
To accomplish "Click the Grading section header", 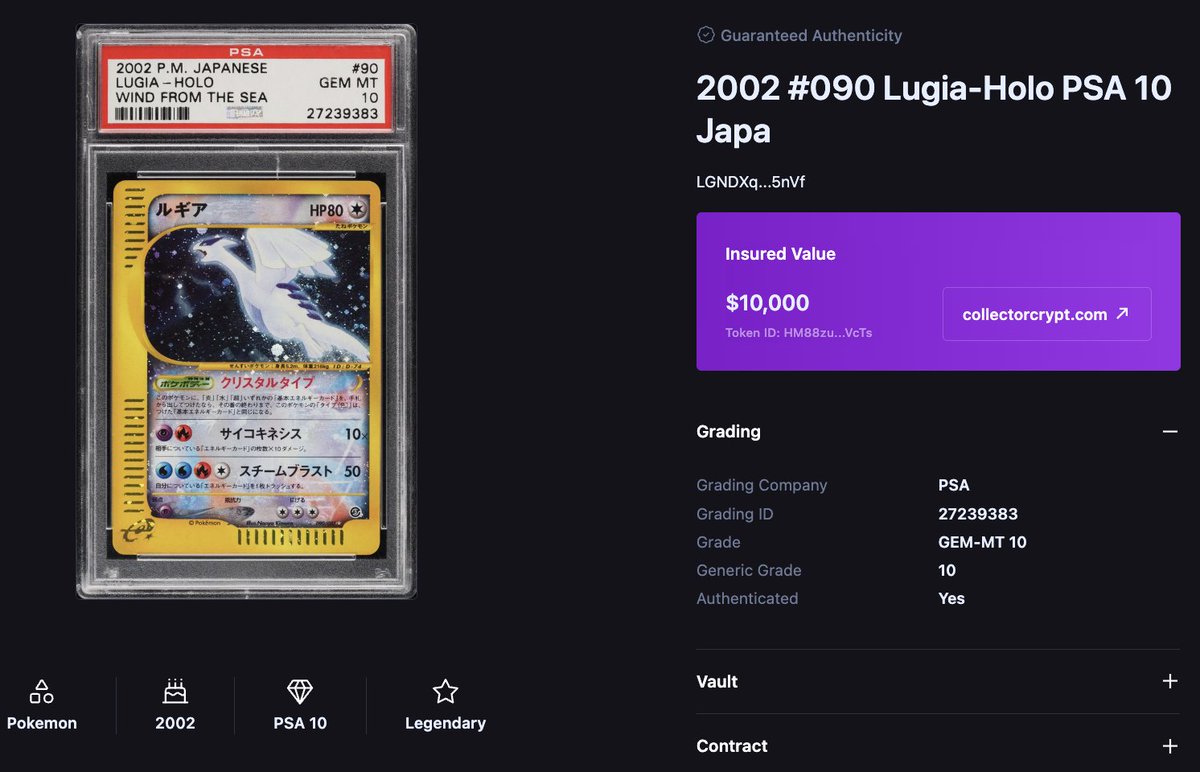I will coord(938,432).
